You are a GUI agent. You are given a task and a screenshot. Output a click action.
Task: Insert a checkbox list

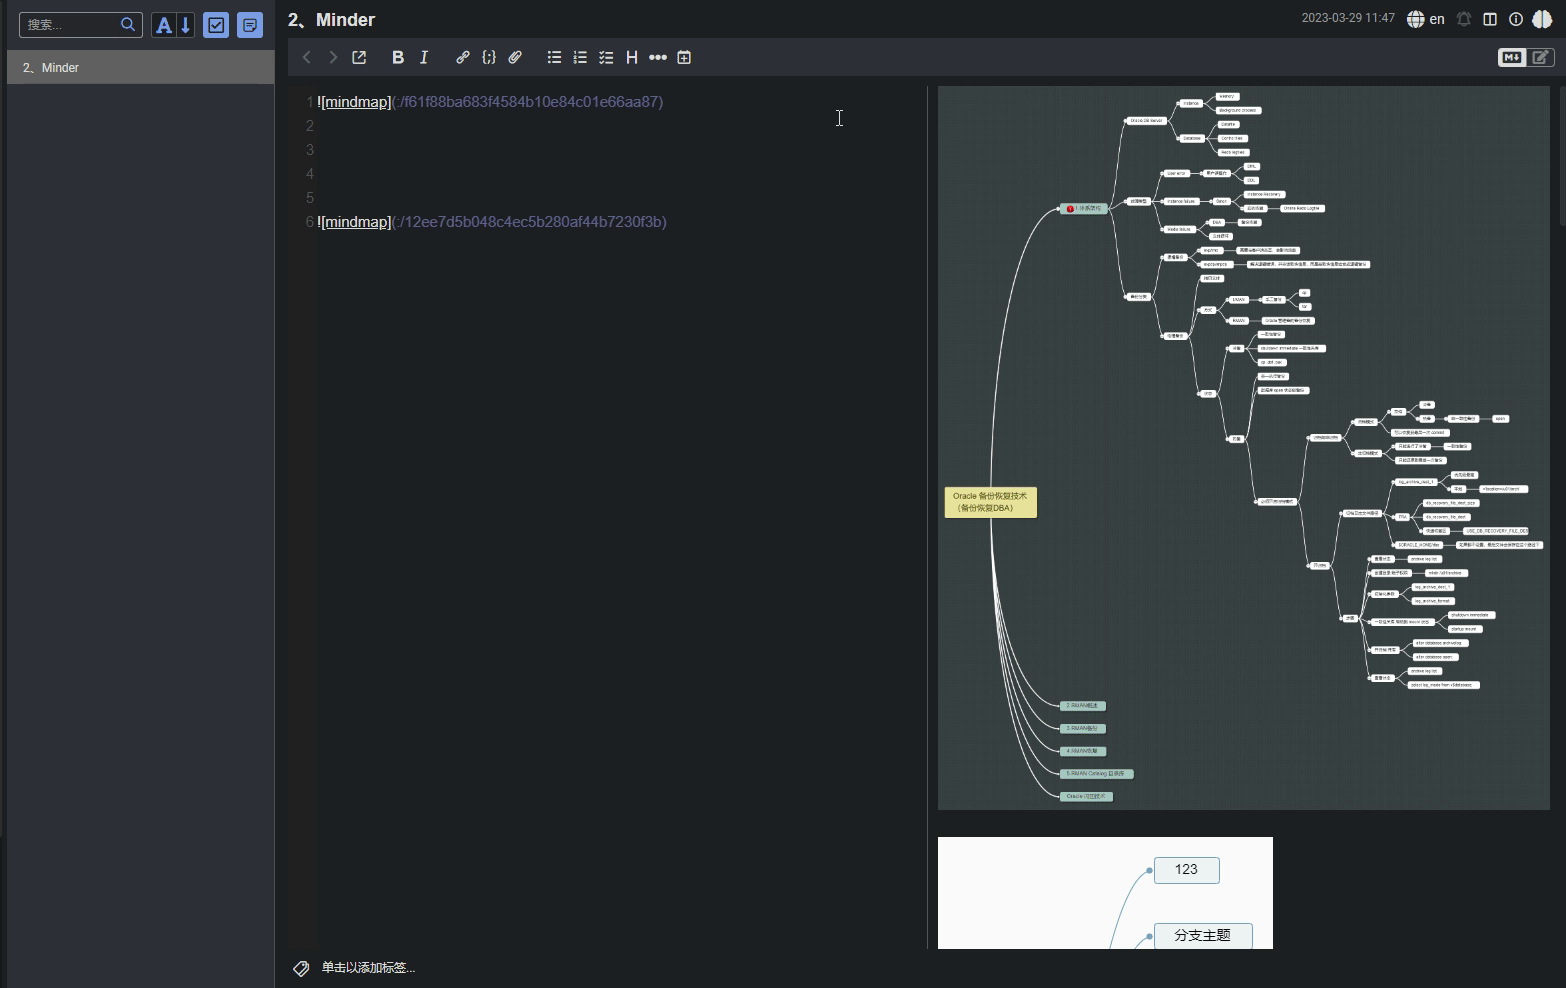(x=606, y=58)
